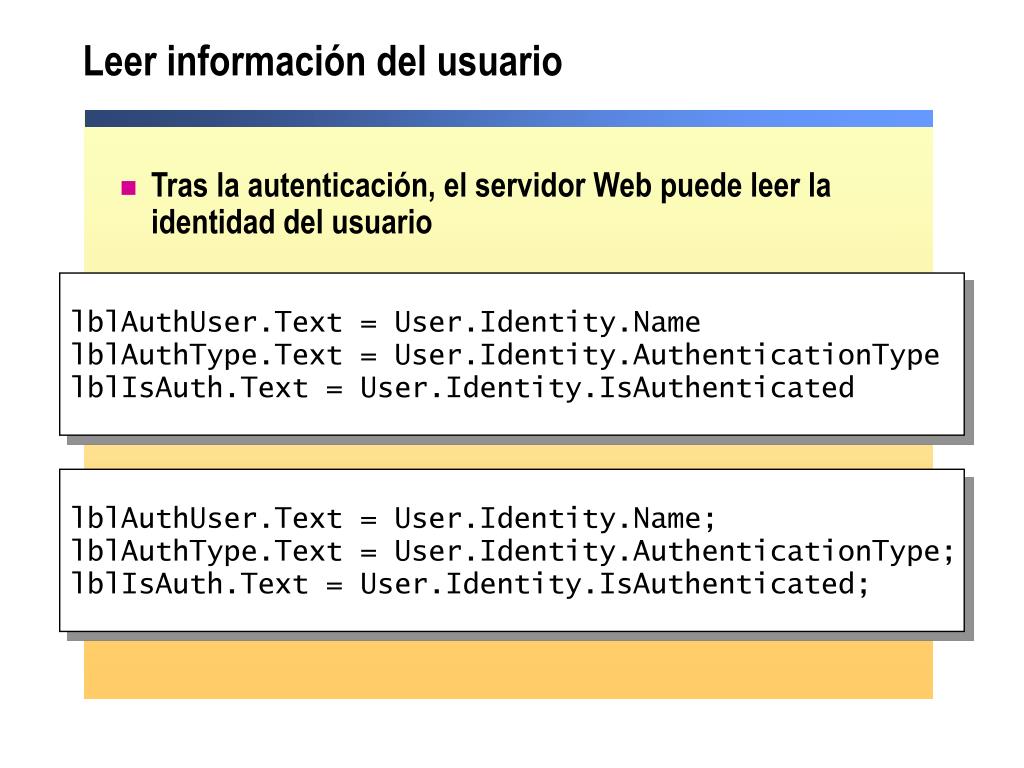Click the slide title 'Leer información del usuario'

click(323, 62)
